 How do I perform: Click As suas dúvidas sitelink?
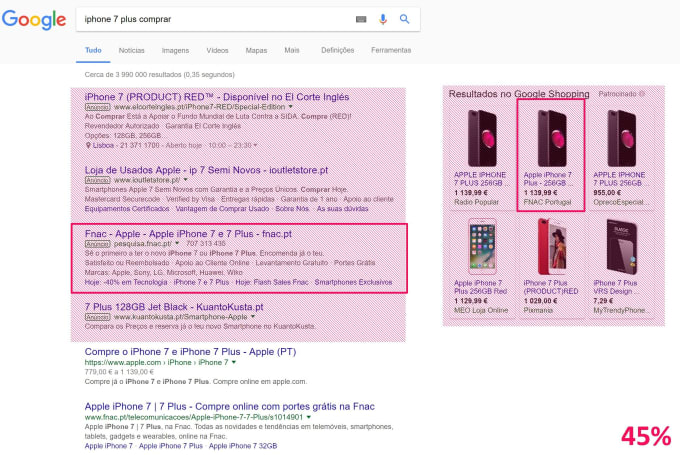343,209
